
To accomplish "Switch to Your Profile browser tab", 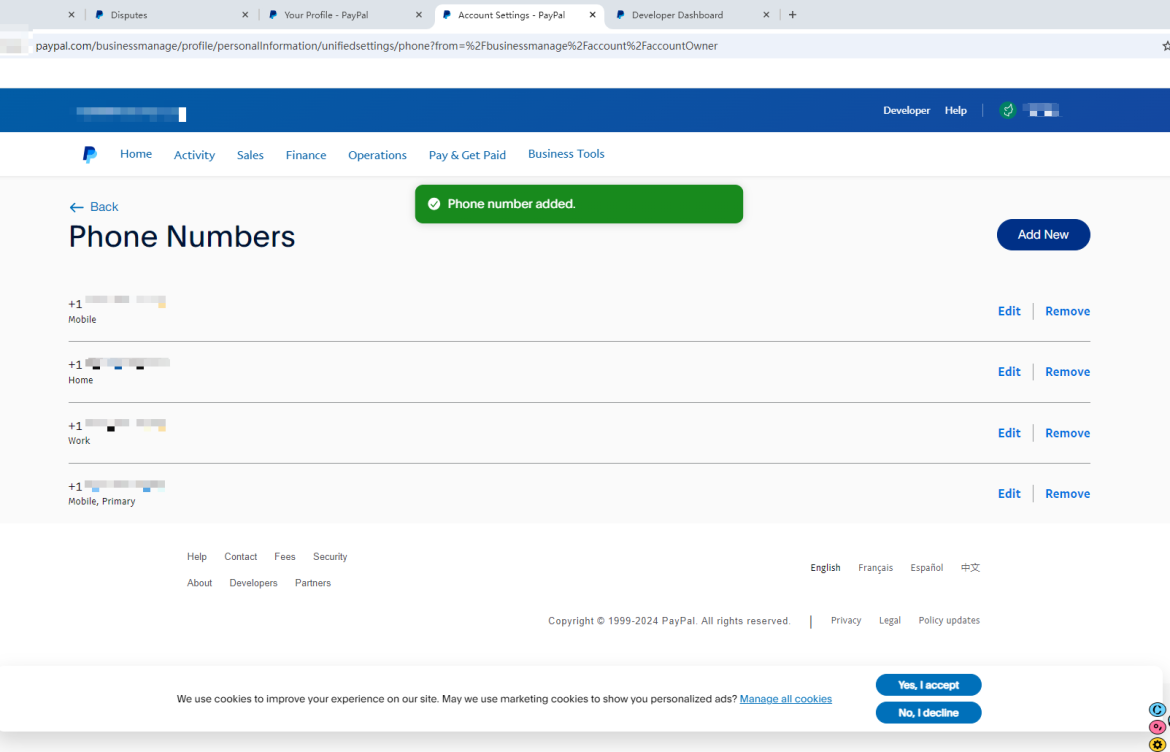I will pos(340,15).
